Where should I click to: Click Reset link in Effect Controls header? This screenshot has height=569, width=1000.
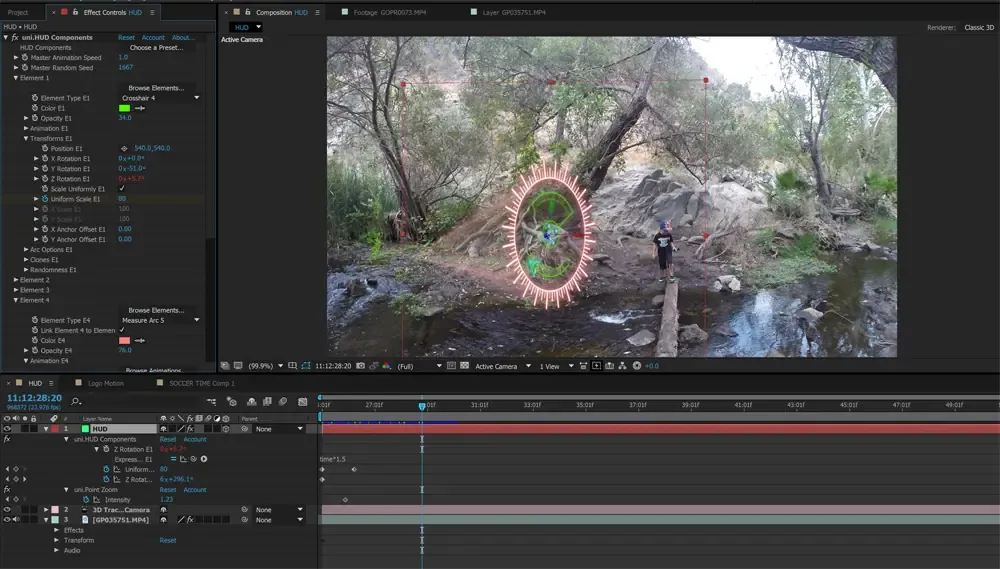click(x=126, y=38)
